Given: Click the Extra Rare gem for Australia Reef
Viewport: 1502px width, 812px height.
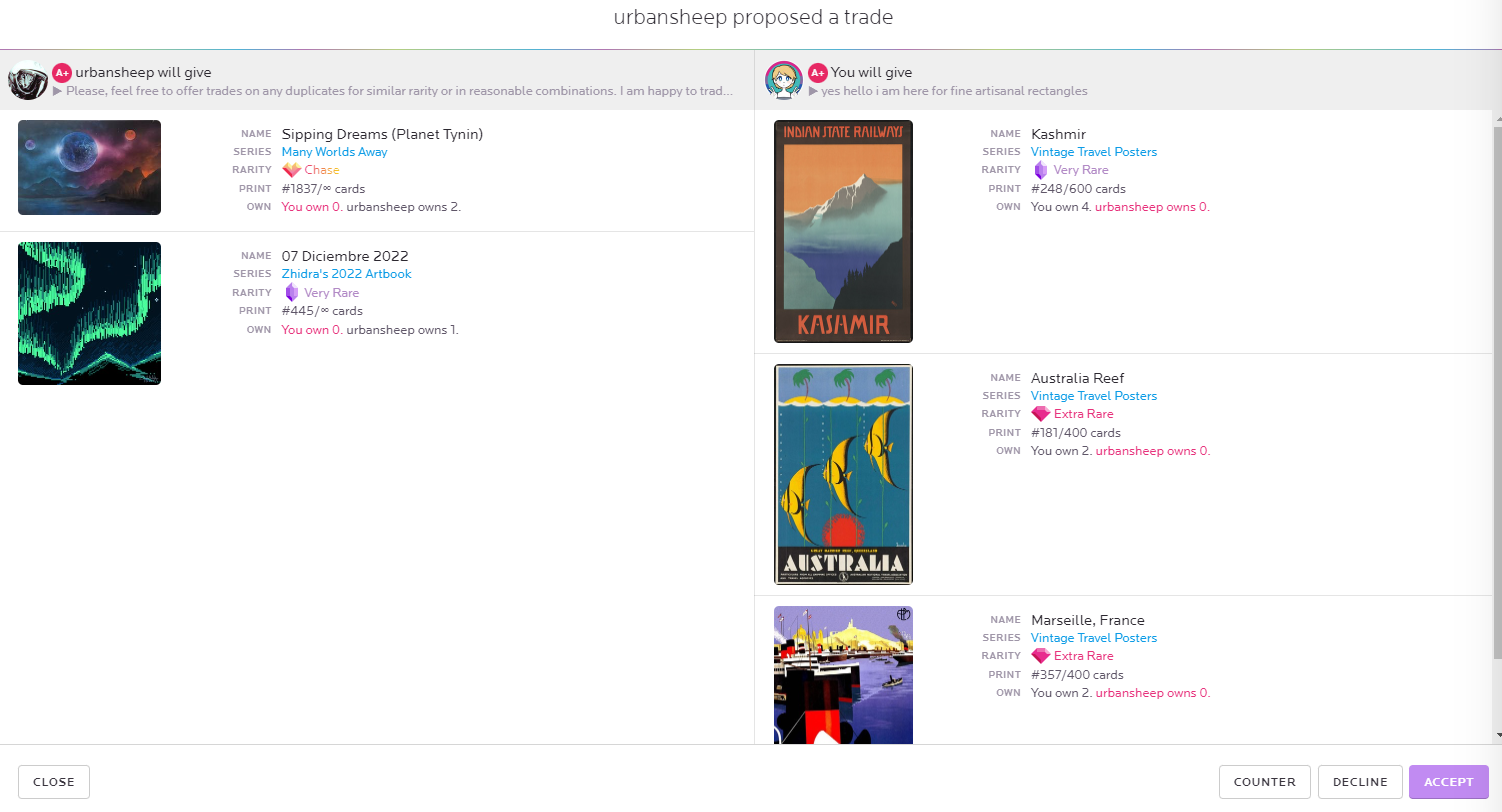Looking at the screenshot, I should tap(1041, 414).
